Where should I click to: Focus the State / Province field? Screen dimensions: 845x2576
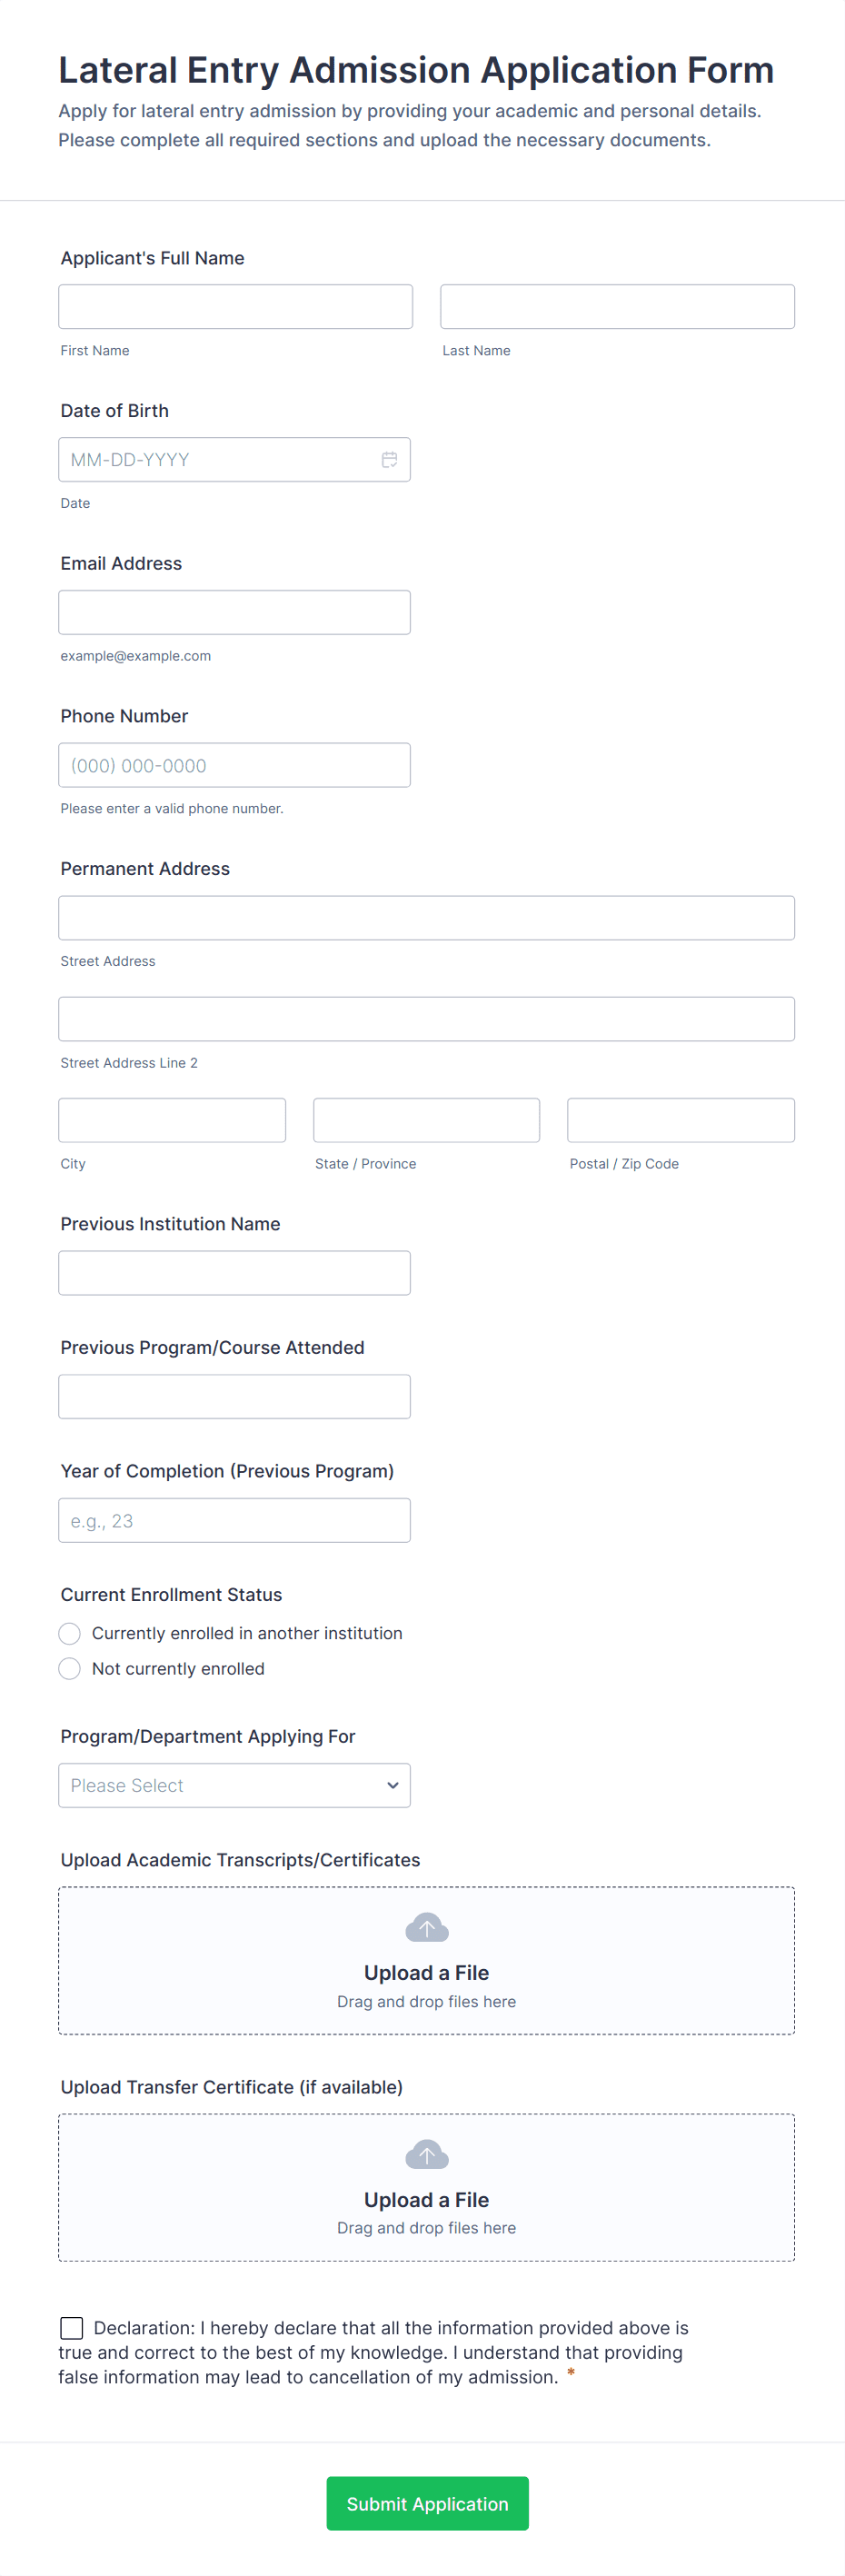pos(426,1120)
